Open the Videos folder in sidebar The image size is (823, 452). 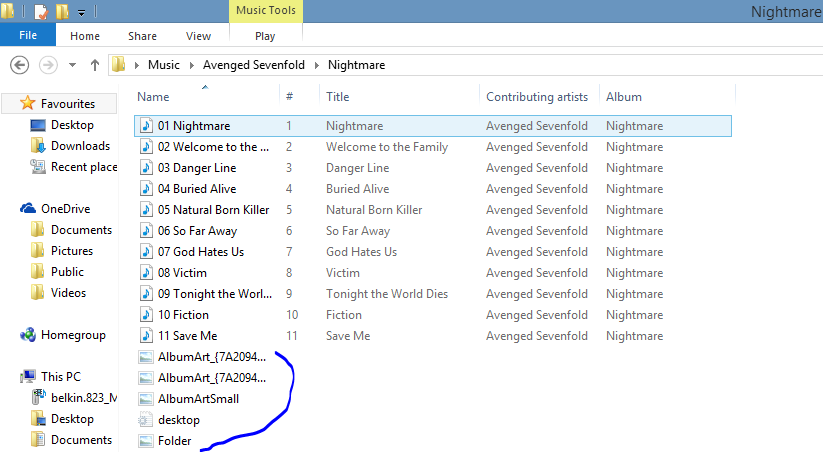click(68, 293)
